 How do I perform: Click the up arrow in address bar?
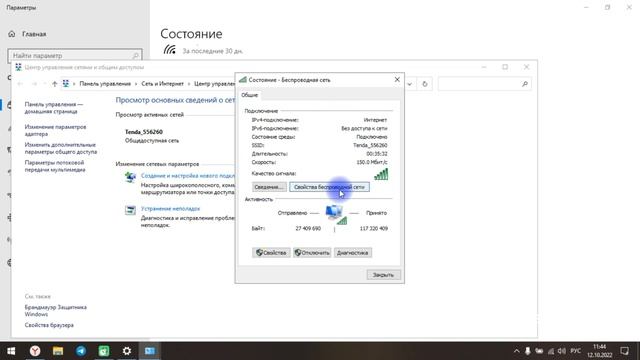[x=54, y=84]
